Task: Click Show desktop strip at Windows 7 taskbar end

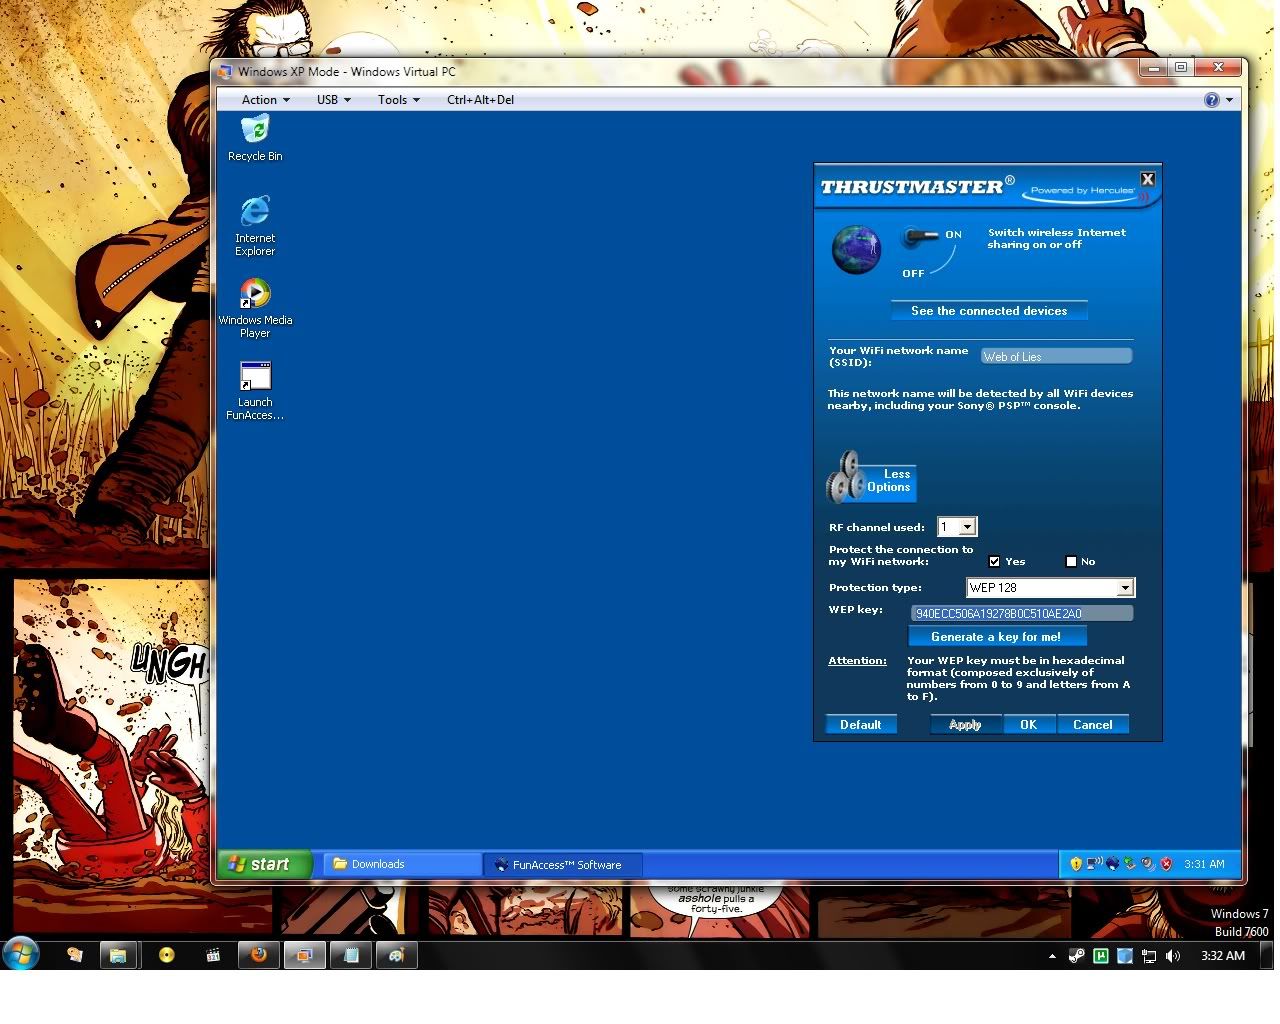Action: (x=1269, y=955)
